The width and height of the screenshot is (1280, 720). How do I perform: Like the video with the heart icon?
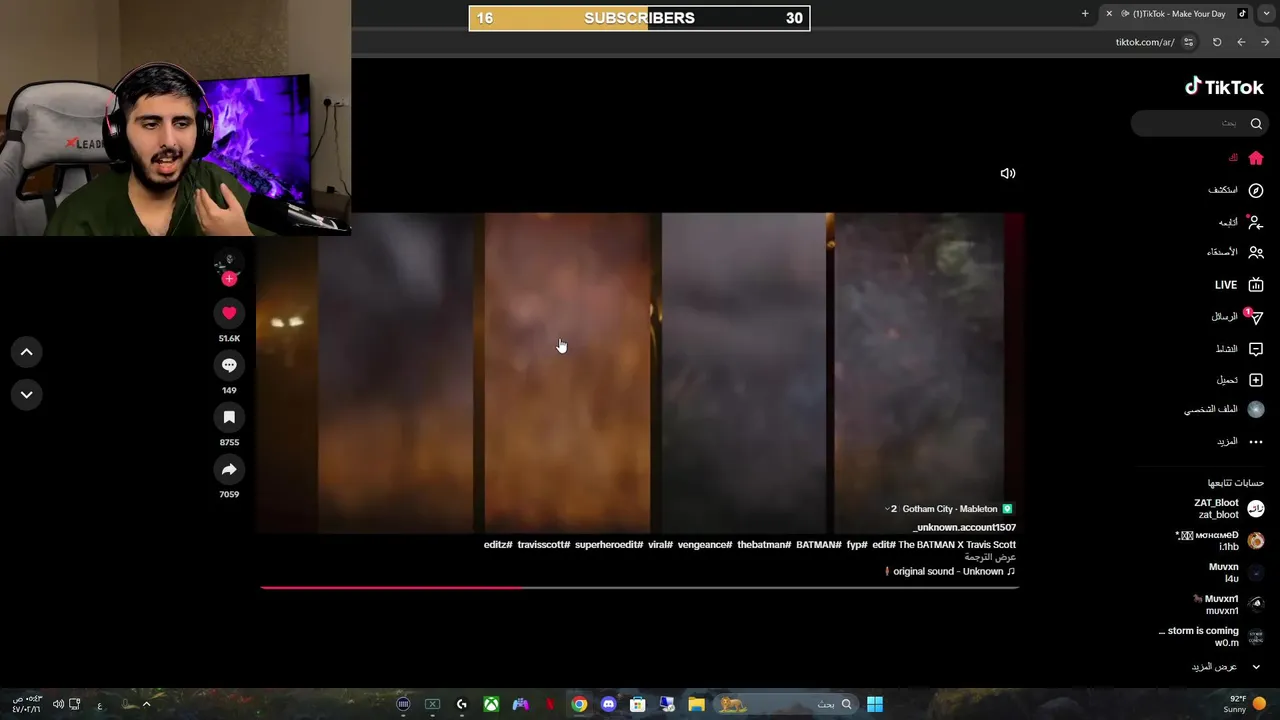tap(229, 313)
